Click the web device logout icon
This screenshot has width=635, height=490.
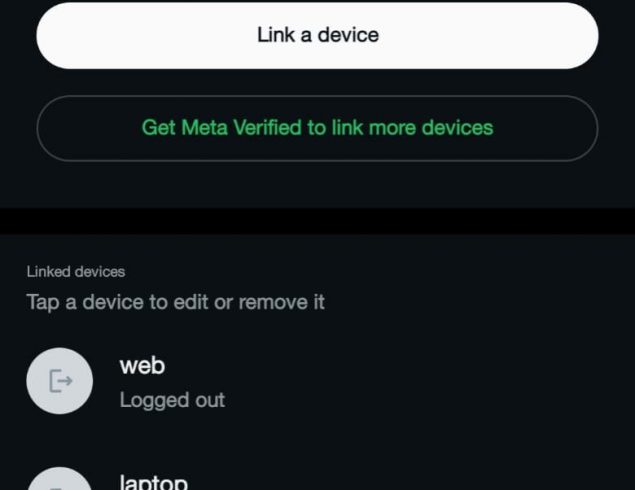(60, 381)
